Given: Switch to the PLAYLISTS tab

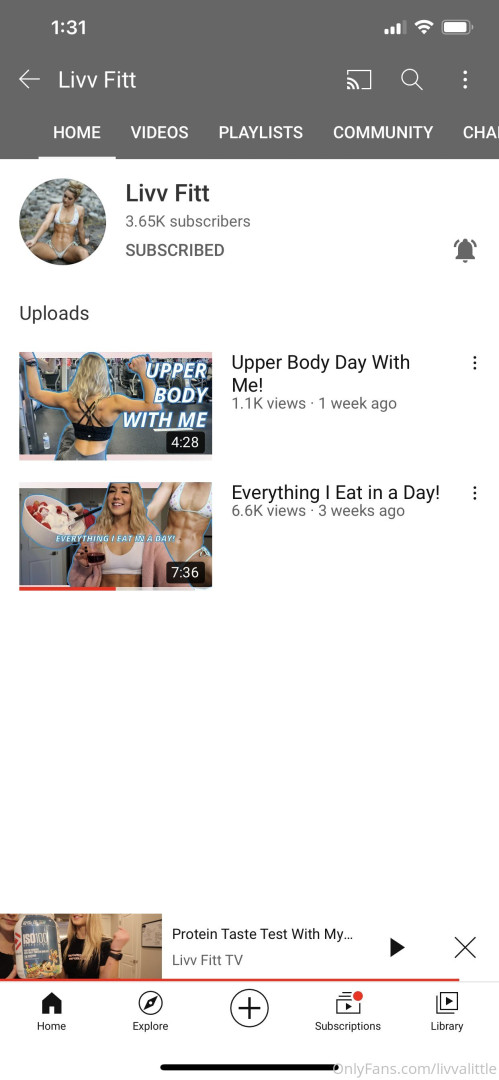Looking at the screenshot, I should pyautogui.click(x=261, y=132).
